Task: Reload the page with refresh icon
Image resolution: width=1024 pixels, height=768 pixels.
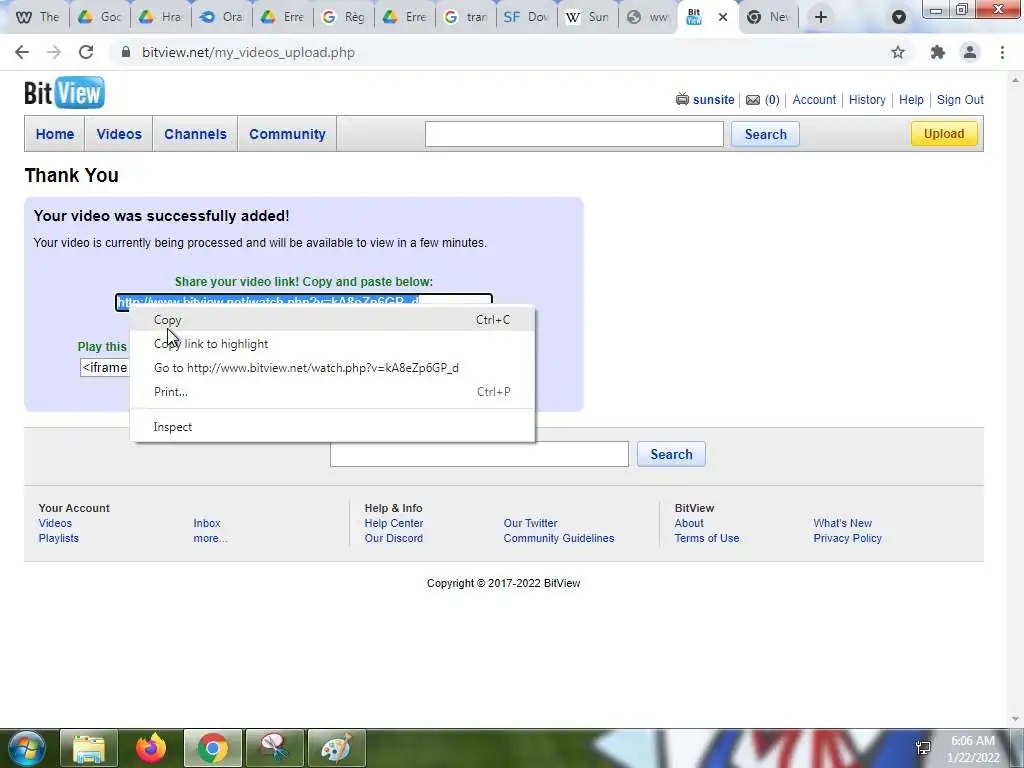Action: coord(86,52)
